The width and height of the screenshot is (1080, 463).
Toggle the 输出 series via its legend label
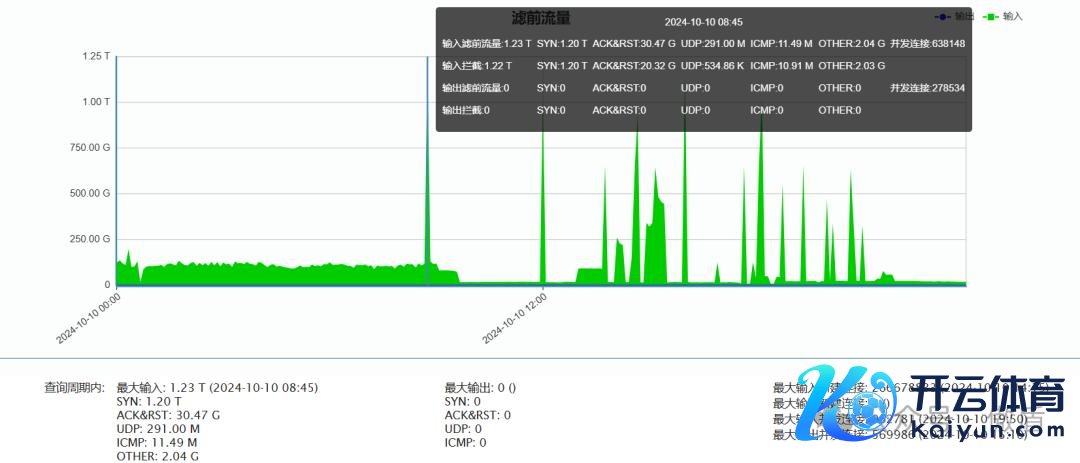pos(964,17)
